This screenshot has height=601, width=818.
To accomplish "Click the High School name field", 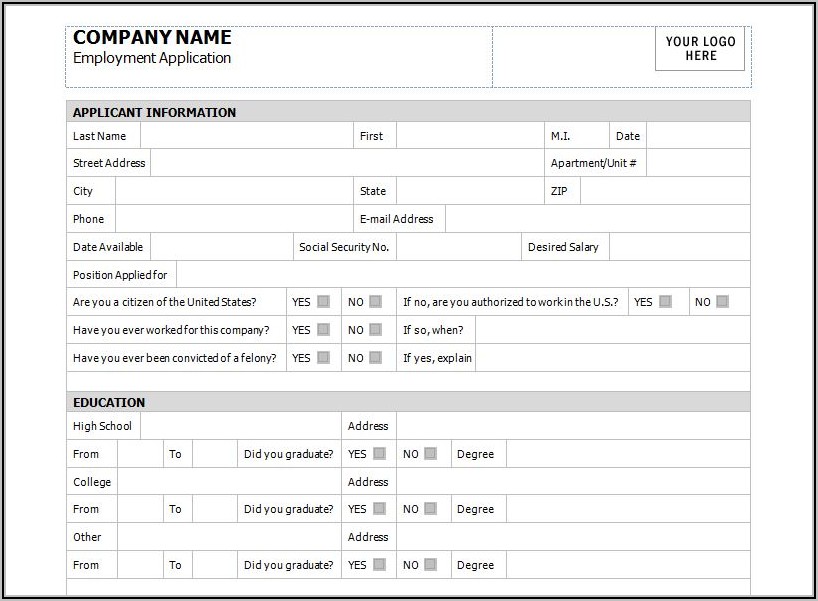I will tap(240, 426).
